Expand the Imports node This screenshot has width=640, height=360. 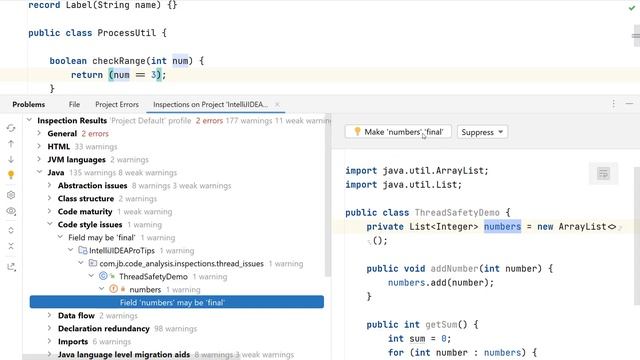point(49,341)
